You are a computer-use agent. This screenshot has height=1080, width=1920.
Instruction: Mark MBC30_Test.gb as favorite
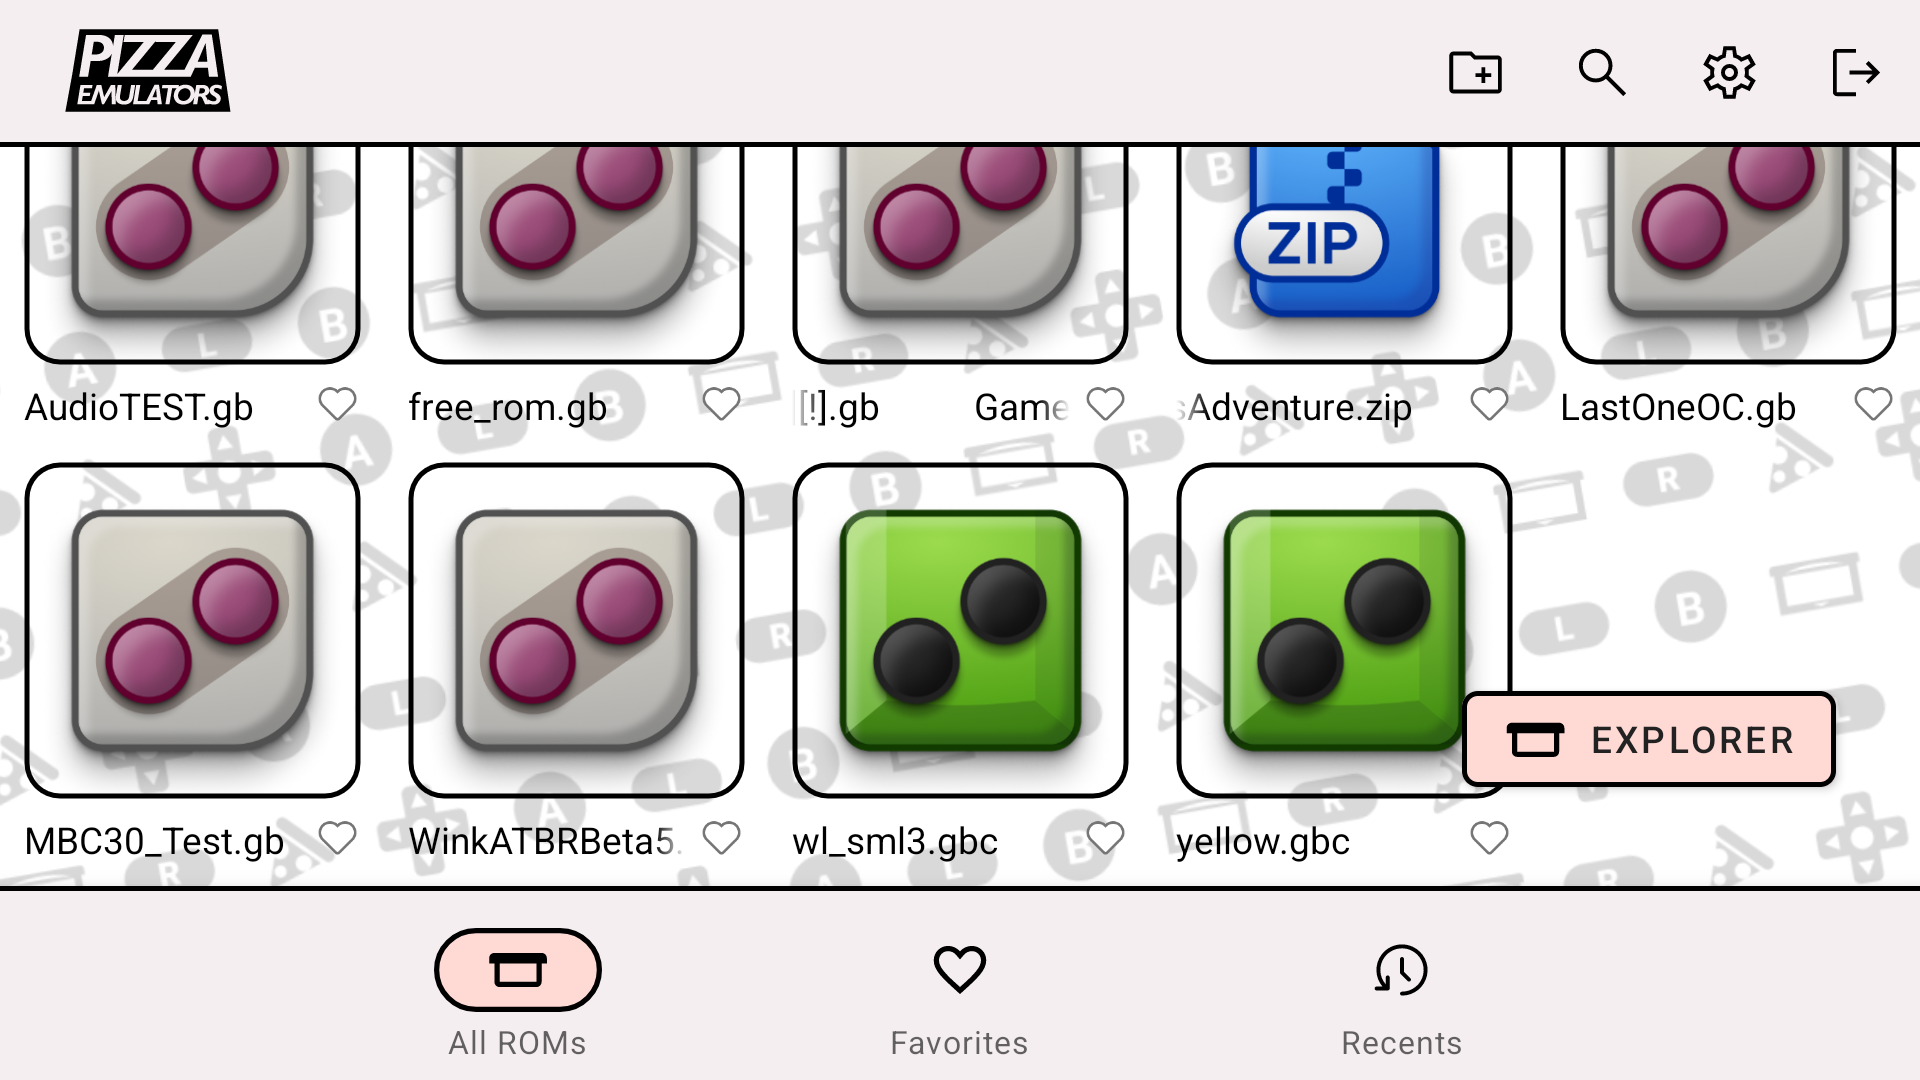(x=337, y=838)
